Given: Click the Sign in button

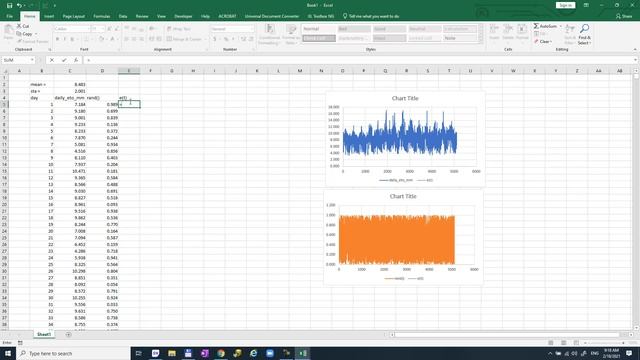Looking at the screenshot, I should [565, 5].
